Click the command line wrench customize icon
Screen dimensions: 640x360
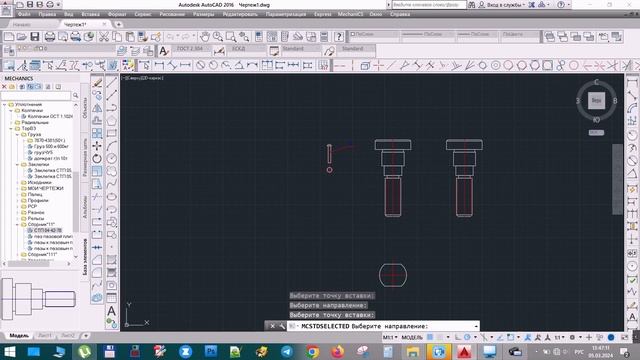(282, 326)
